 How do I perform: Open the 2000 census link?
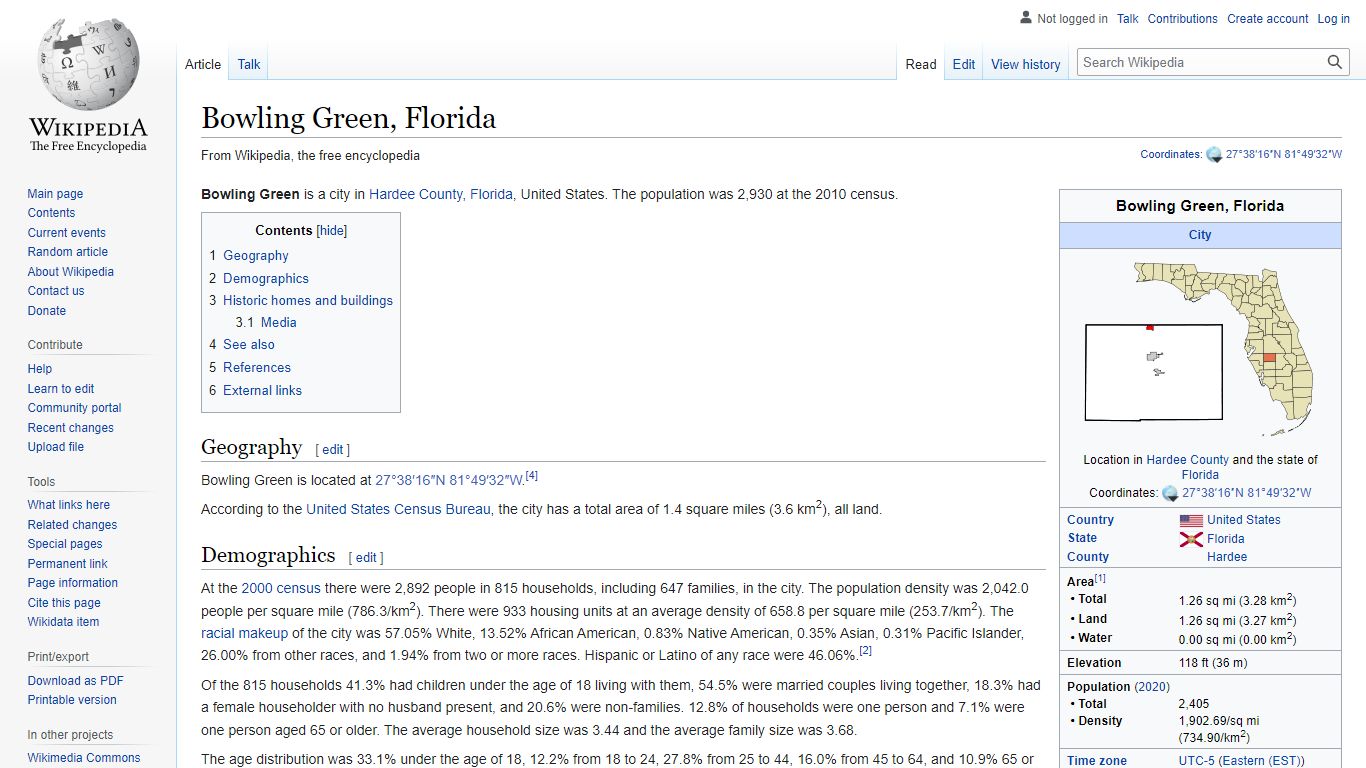tap(281, 588)
